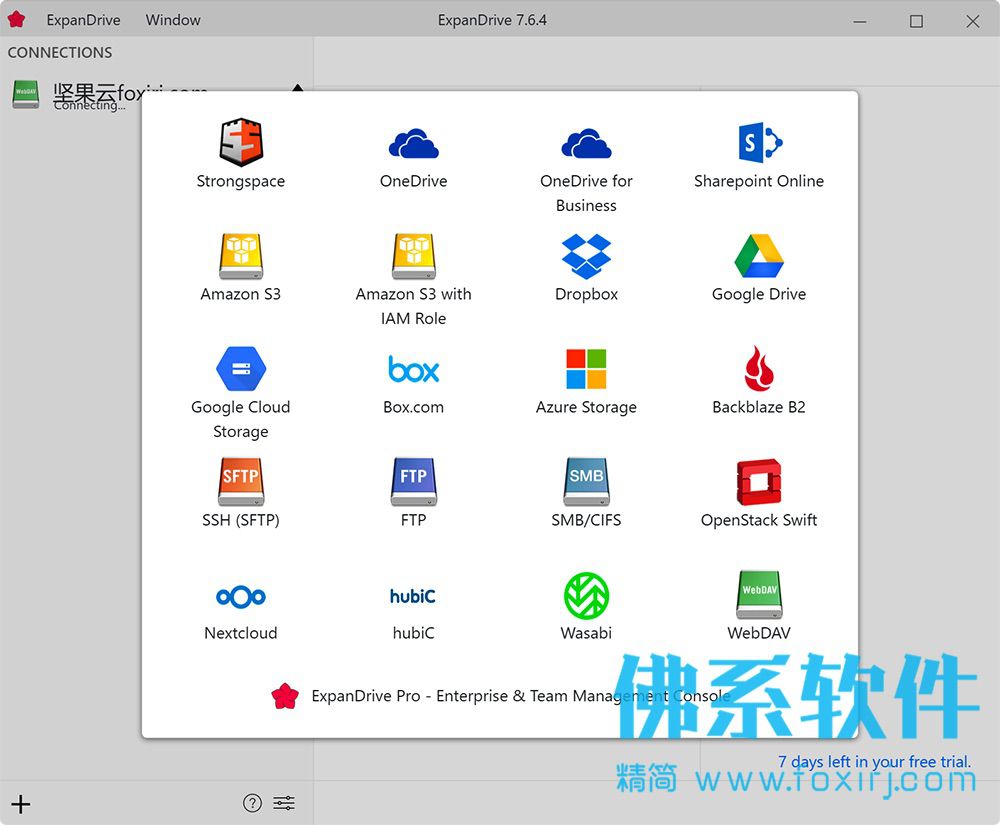Image resolution: width=1000 pixels, height=825 pixels.
Task: Click the Azure Storage label text
Action: pos(586,407)
